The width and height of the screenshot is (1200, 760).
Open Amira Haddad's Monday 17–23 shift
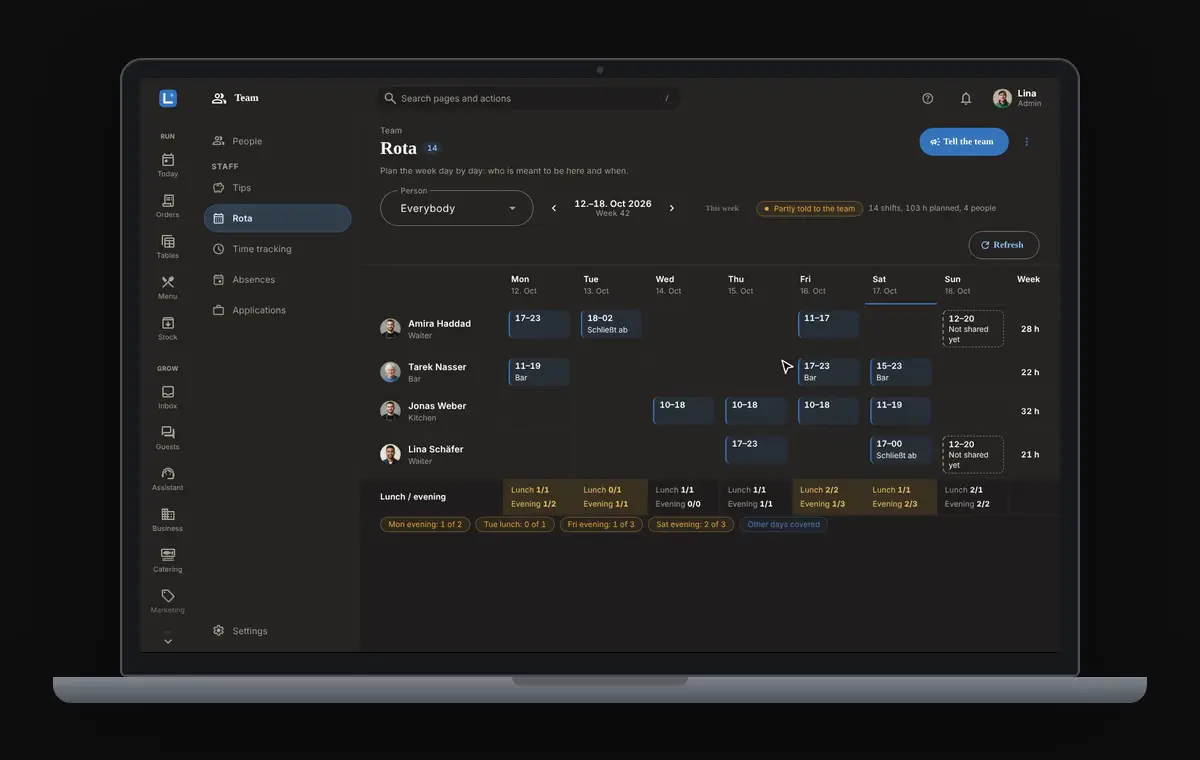click(539, 324)
